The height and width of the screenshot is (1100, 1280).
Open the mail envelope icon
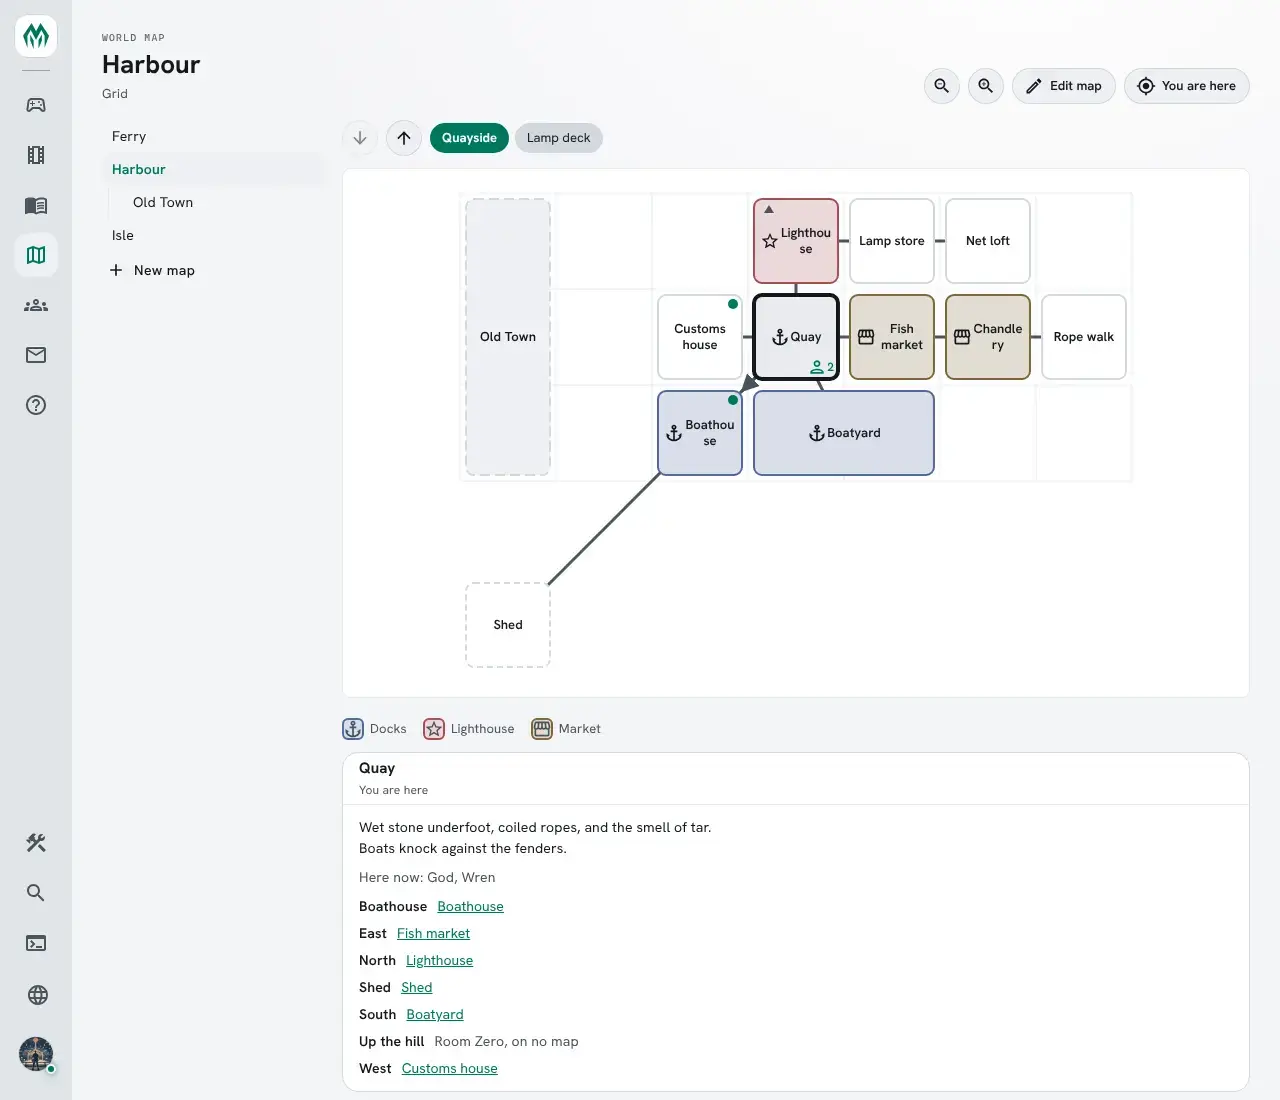36,355
